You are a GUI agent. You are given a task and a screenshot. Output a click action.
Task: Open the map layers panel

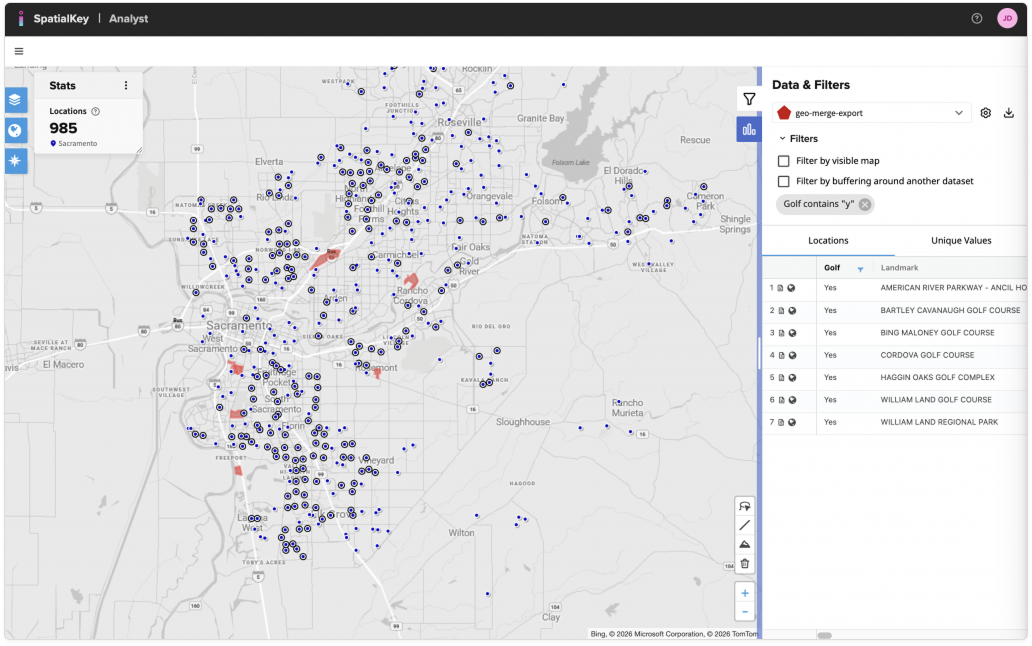click(16, 101)
